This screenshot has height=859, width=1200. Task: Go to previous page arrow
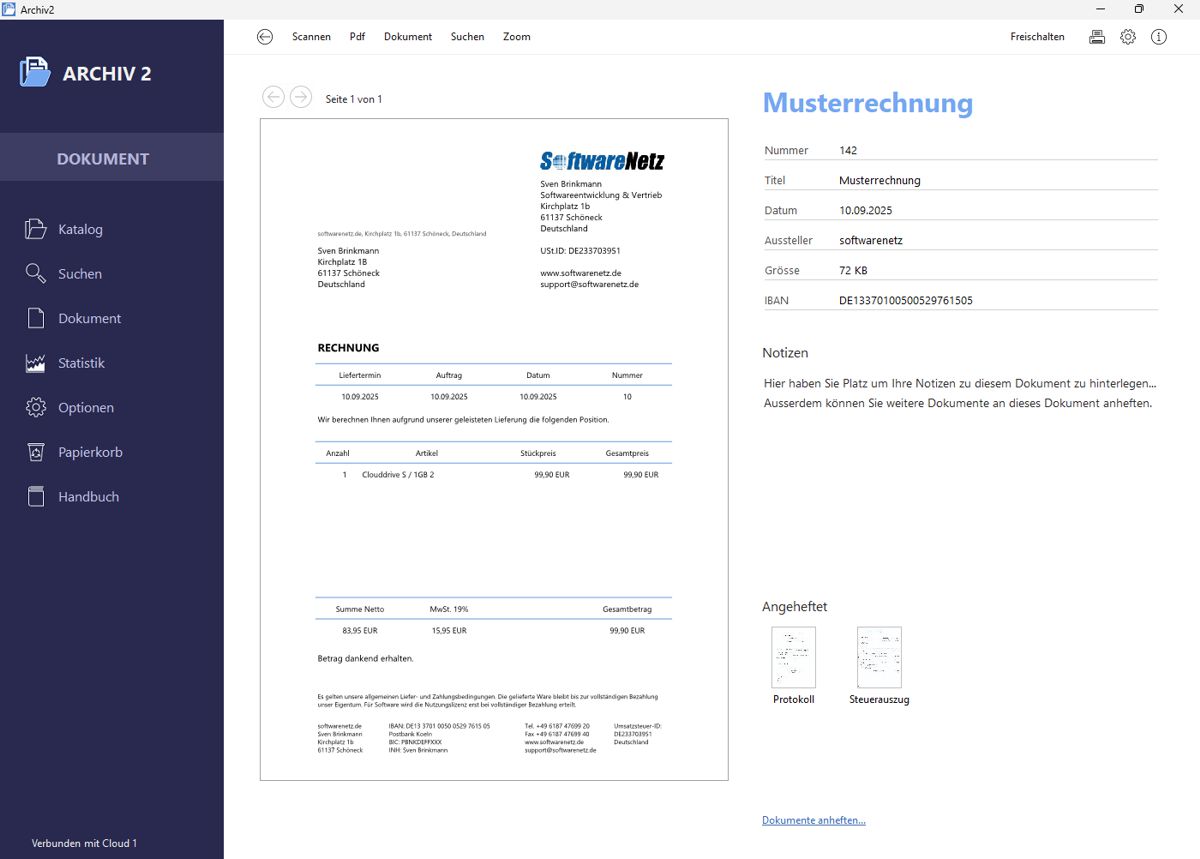tap(273, 97)
